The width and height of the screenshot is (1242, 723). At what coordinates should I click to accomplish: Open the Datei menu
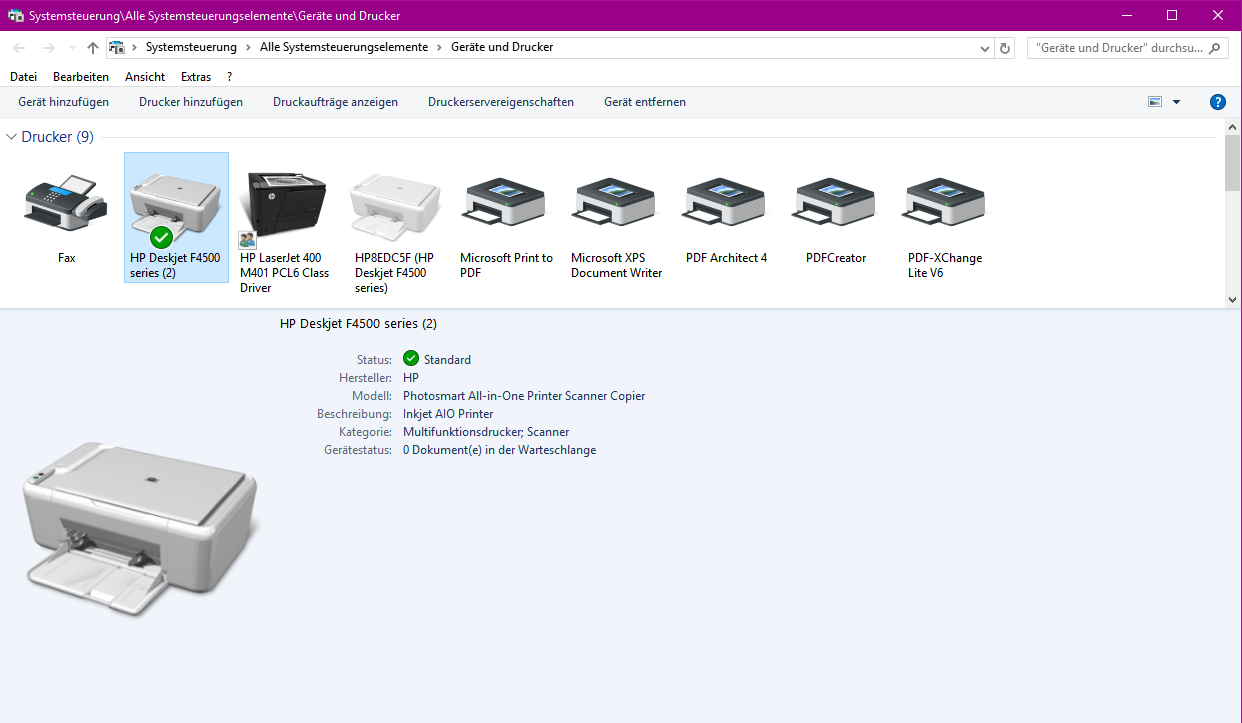tap(23, 77)
